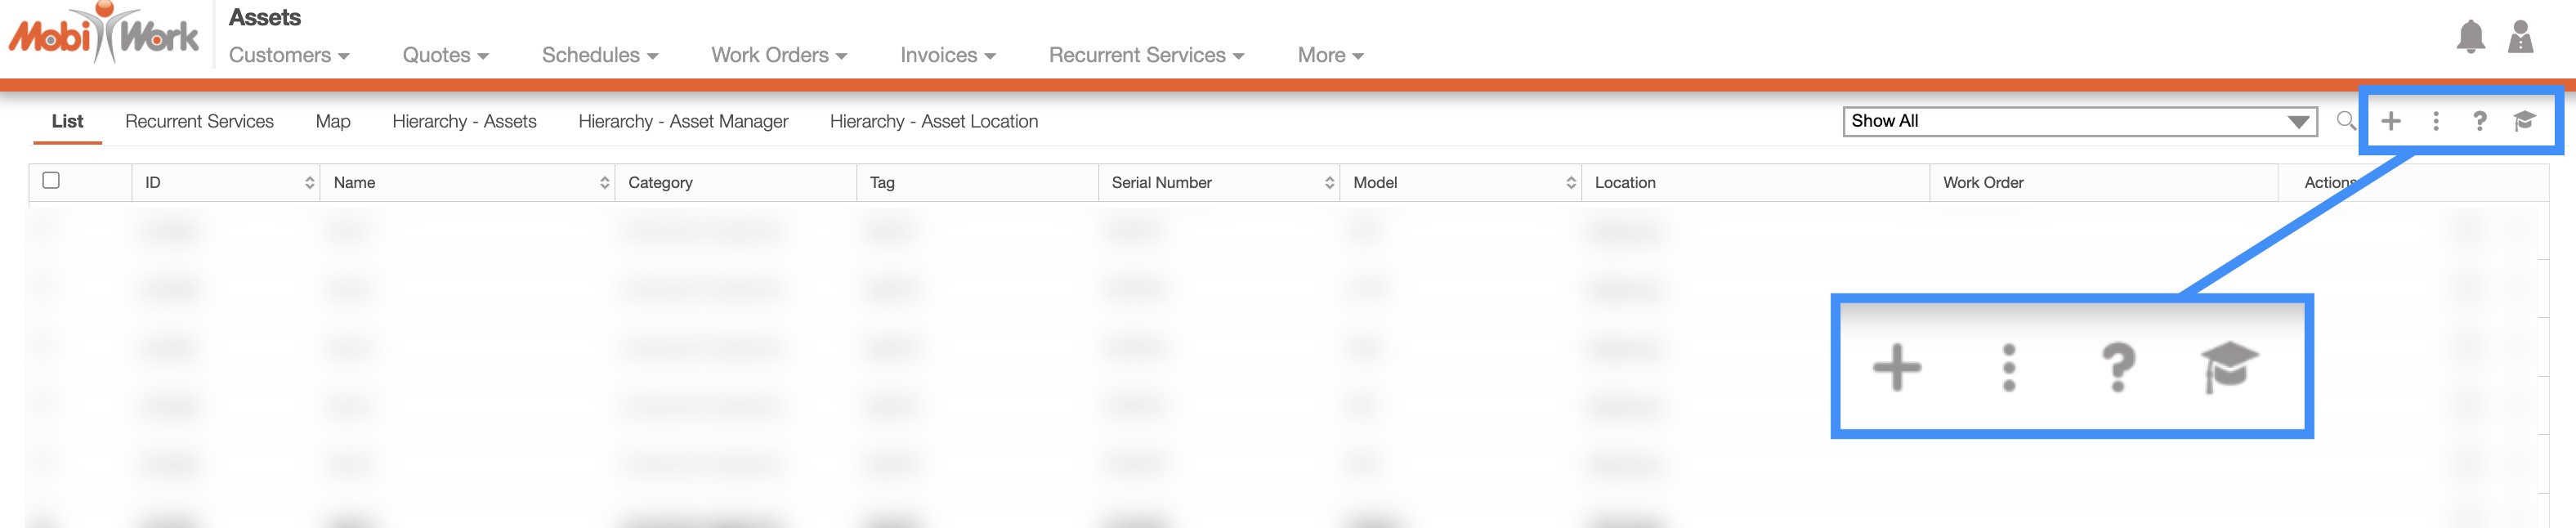Open the three-dot more options menu
The image size is (2576, 528).
tap(2435, 121)
